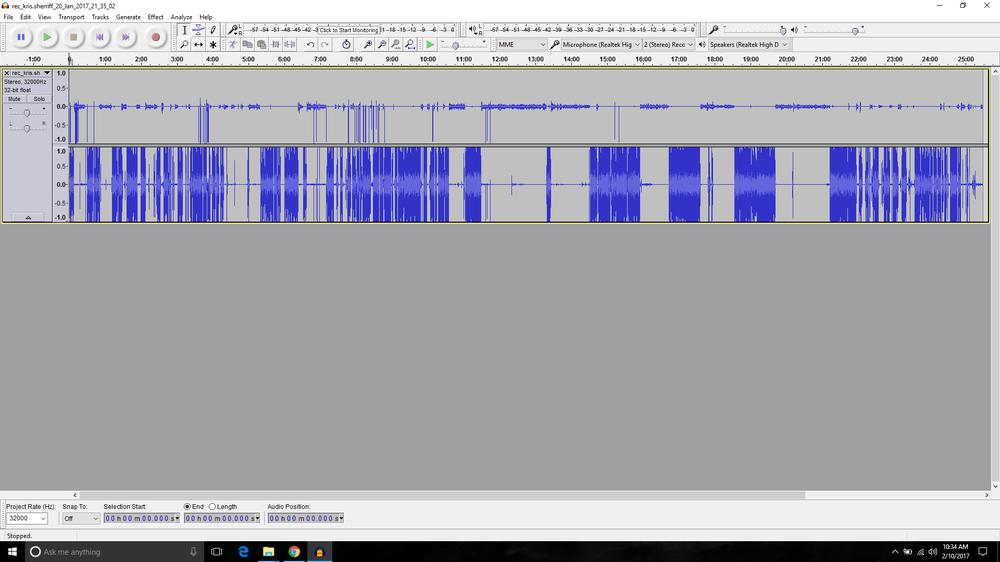Choose the Time Shift tool
Screen dimensions: 1000x562
(x=198, y=45)
